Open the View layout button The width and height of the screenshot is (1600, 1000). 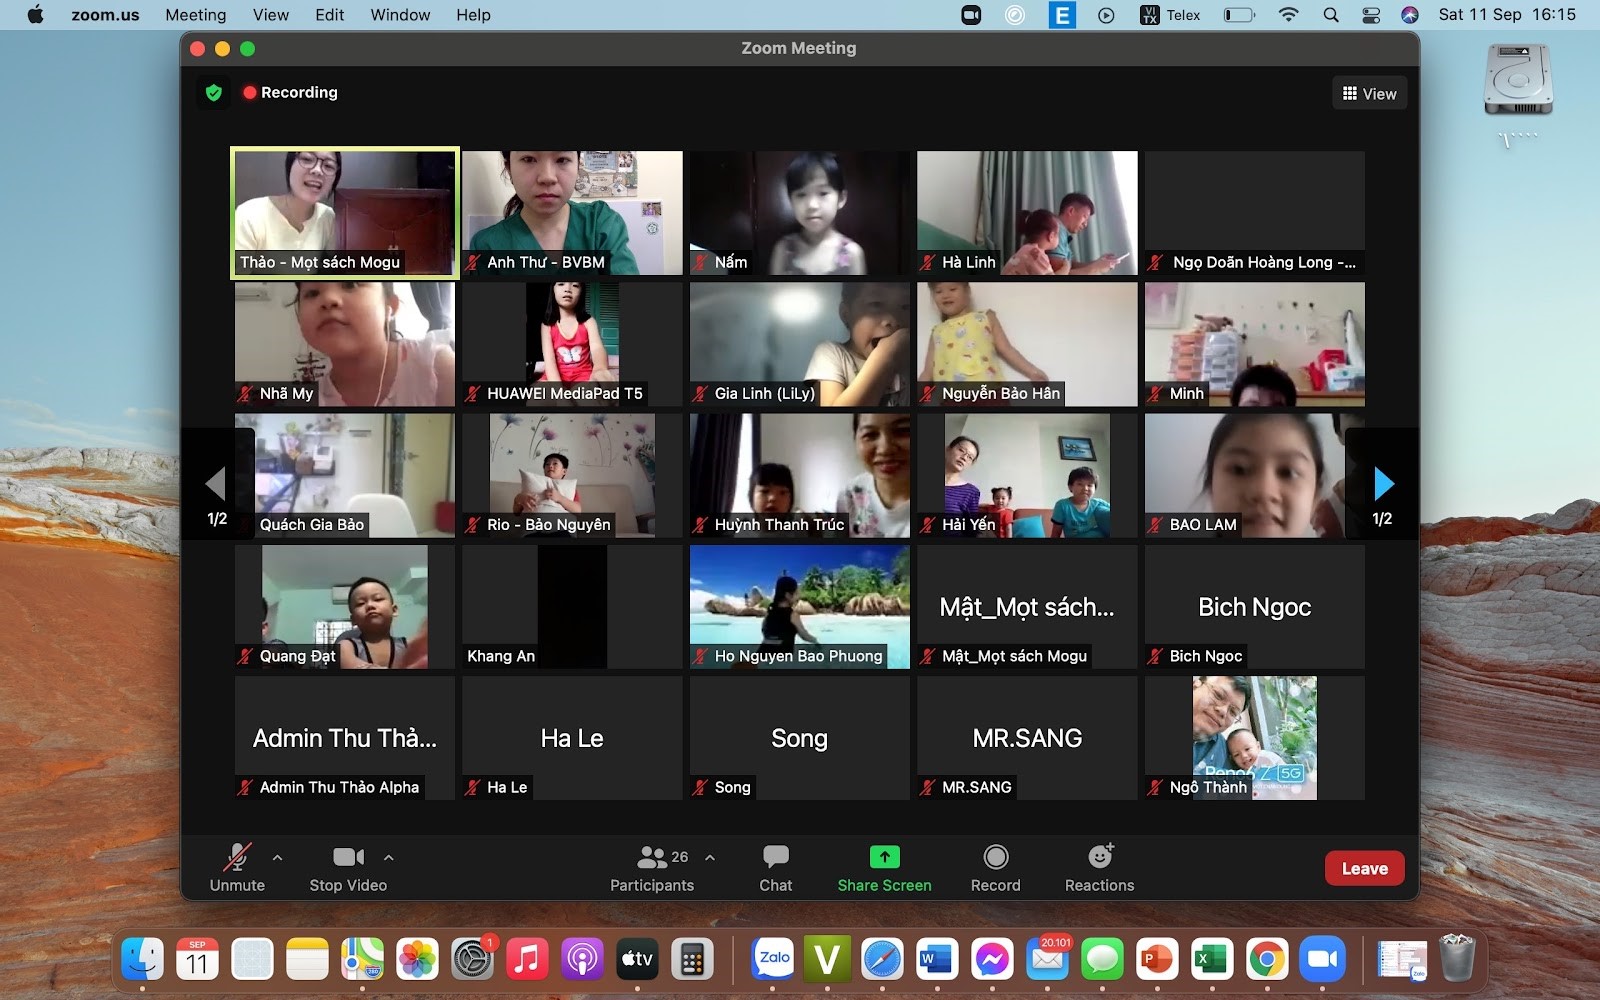1369,94
